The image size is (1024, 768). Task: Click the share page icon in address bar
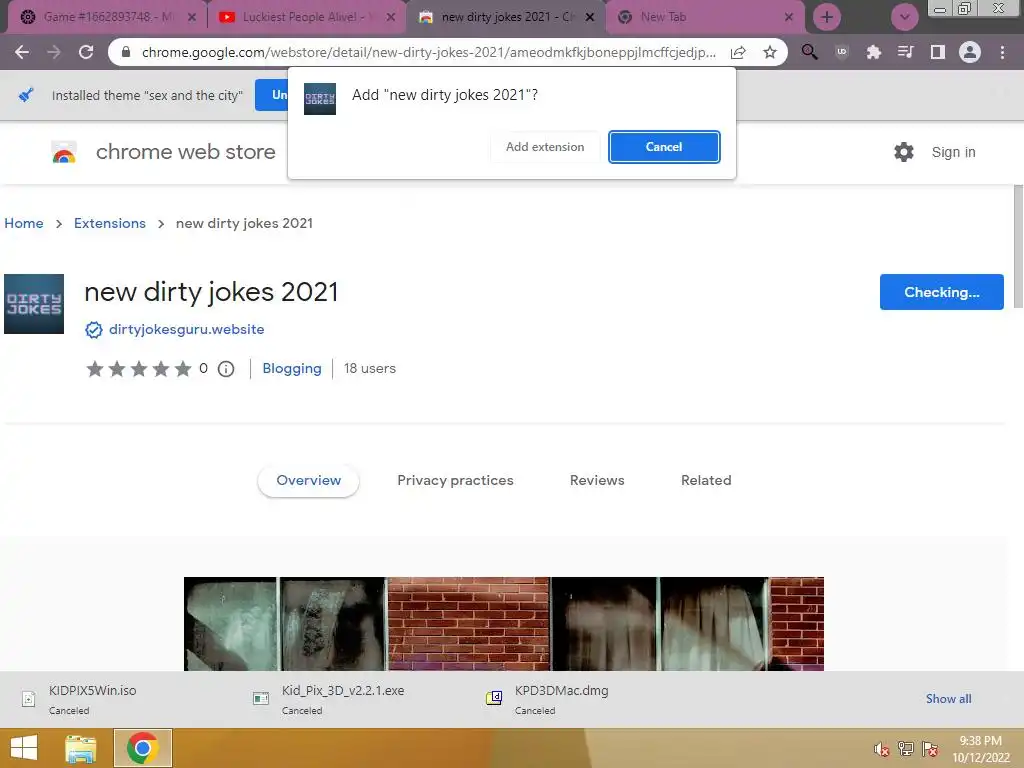pos(738,52)
